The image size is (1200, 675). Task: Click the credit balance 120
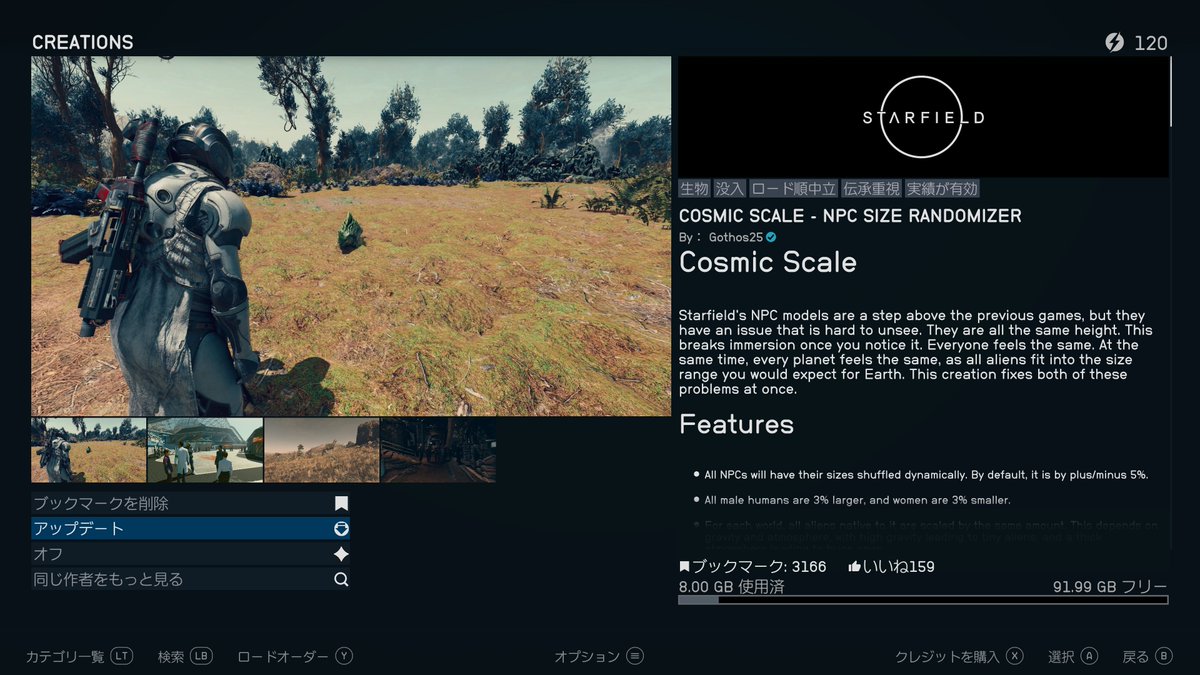1151,42
